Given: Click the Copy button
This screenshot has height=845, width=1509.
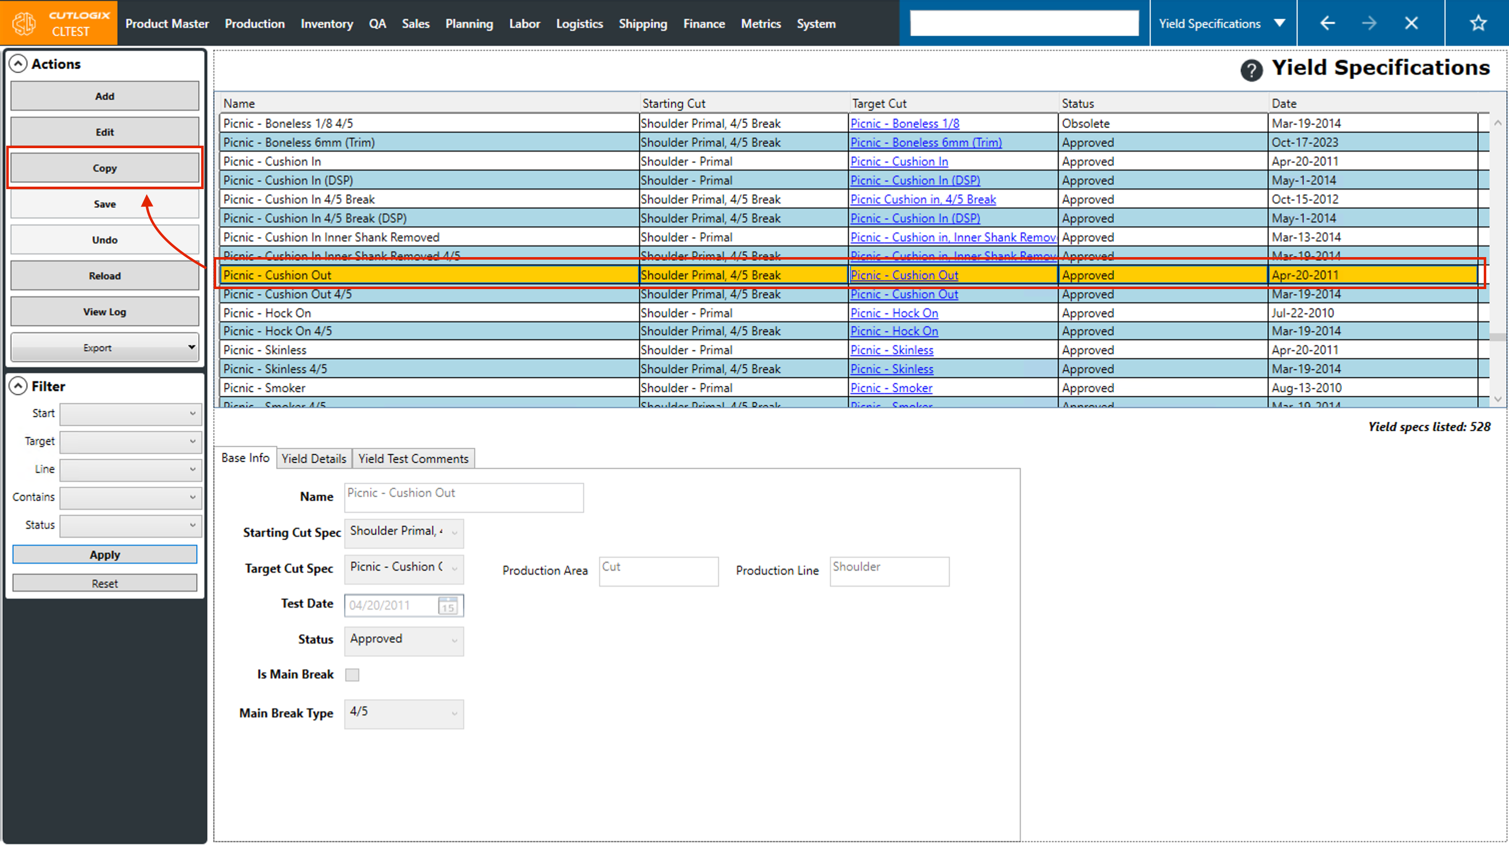Looking at the screenshot, I should [x=104, y=168].
